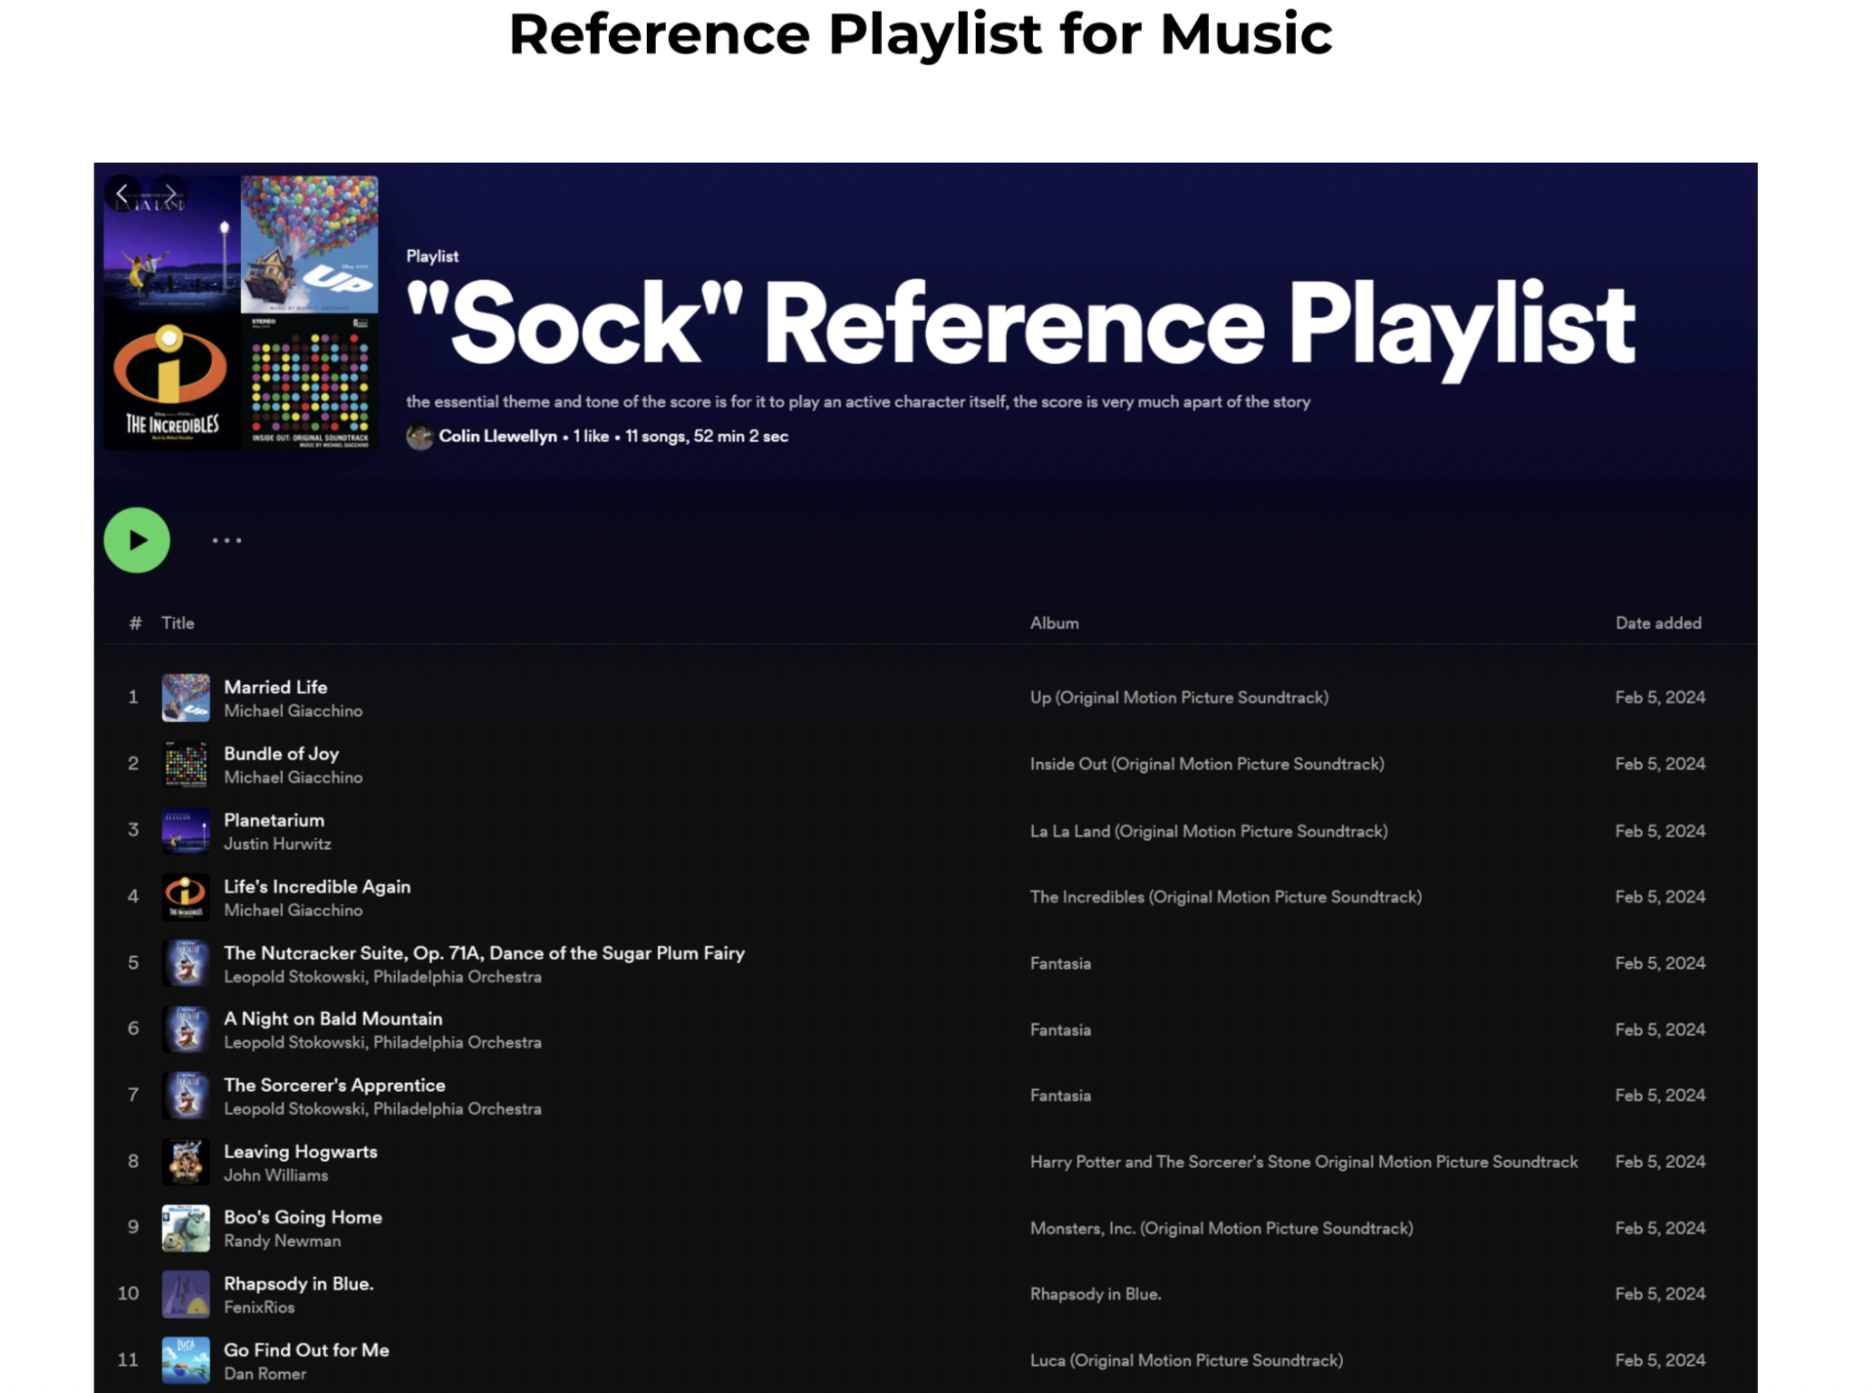Click the Go Find Out for Me thumbnail
The image size is (1875, 1393).
coord(186,1360)
